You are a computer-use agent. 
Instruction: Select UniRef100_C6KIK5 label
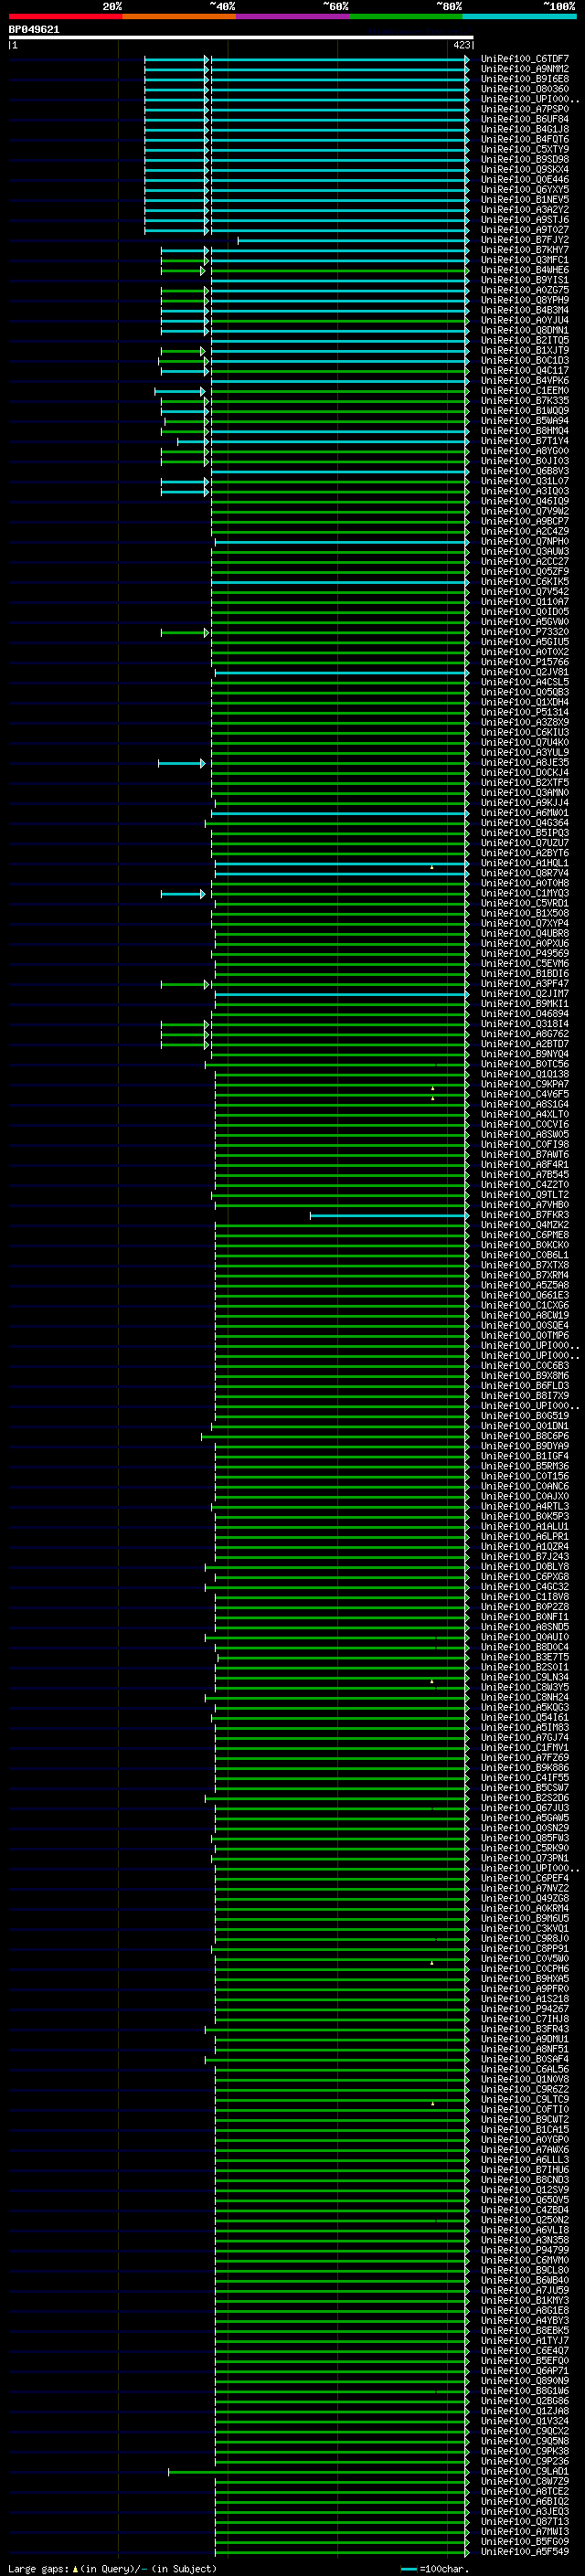tap(524, 582)
